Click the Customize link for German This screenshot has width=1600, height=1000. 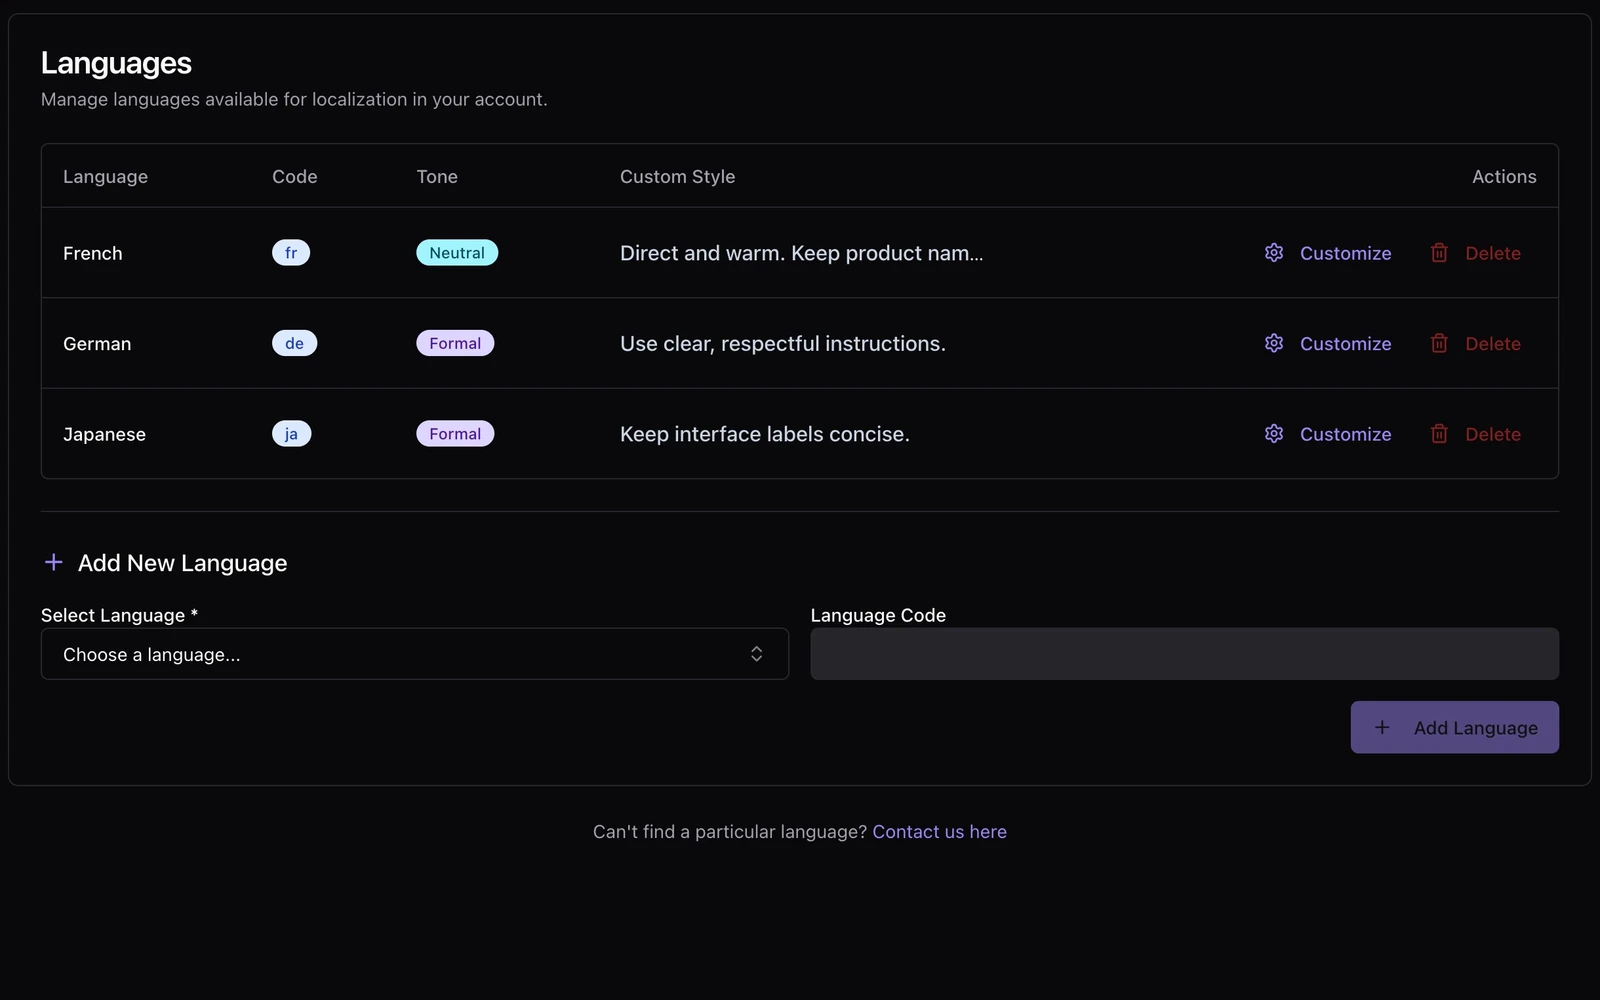tap(1345, 343)
